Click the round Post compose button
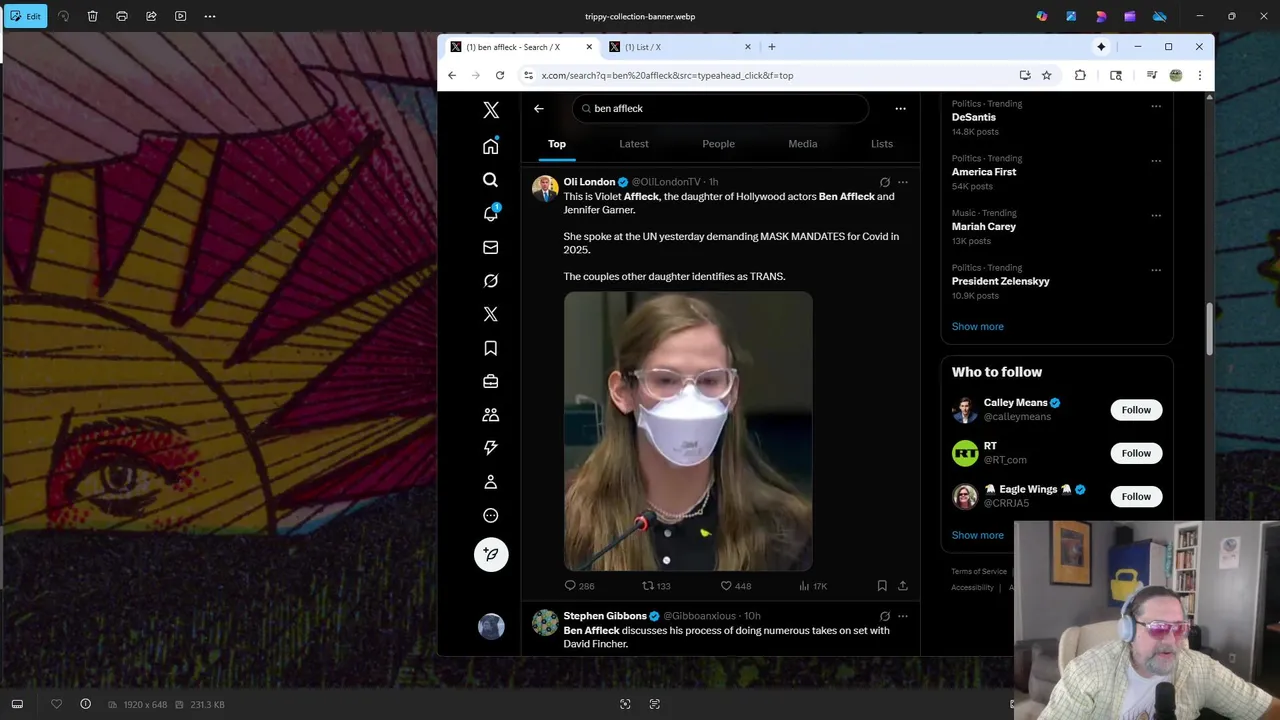Image resolution: width=1280 pixels, height=720 pixels. coord(491,554)
